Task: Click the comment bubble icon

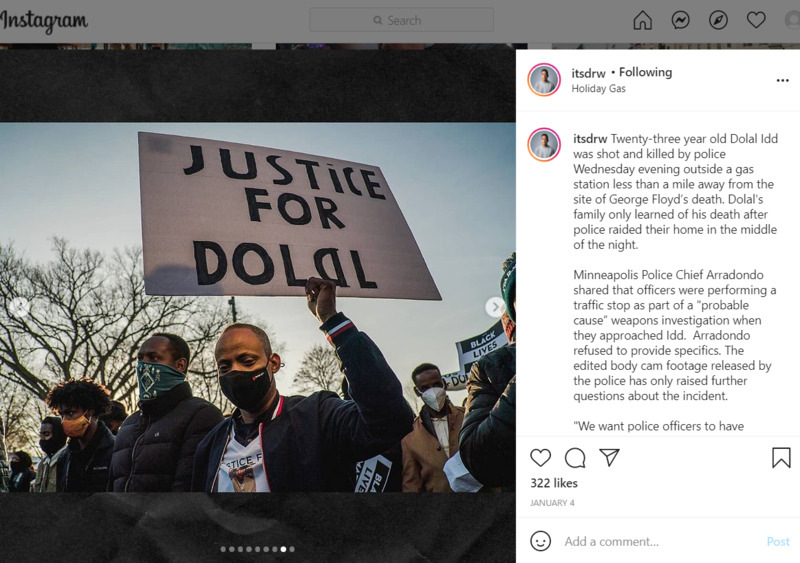Action: [575, 457]
